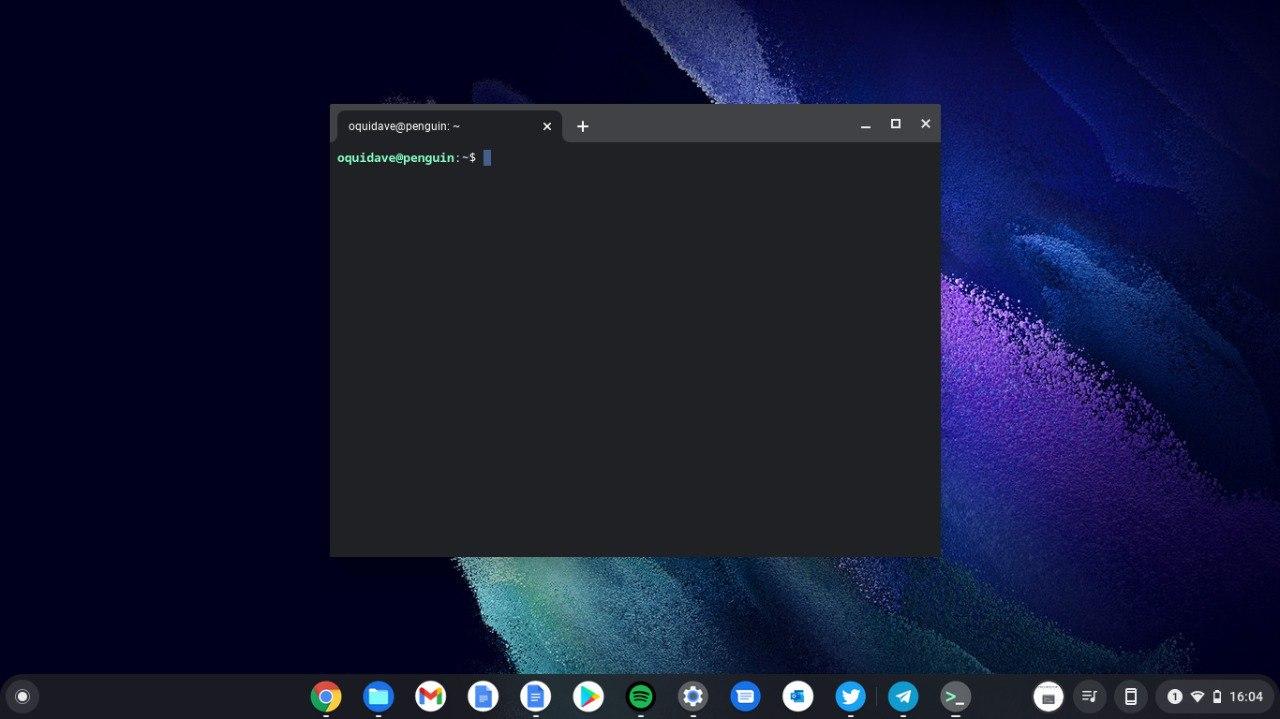Open the Phone Hub icon
1280x719 pixels.
tap(1131, 697)
